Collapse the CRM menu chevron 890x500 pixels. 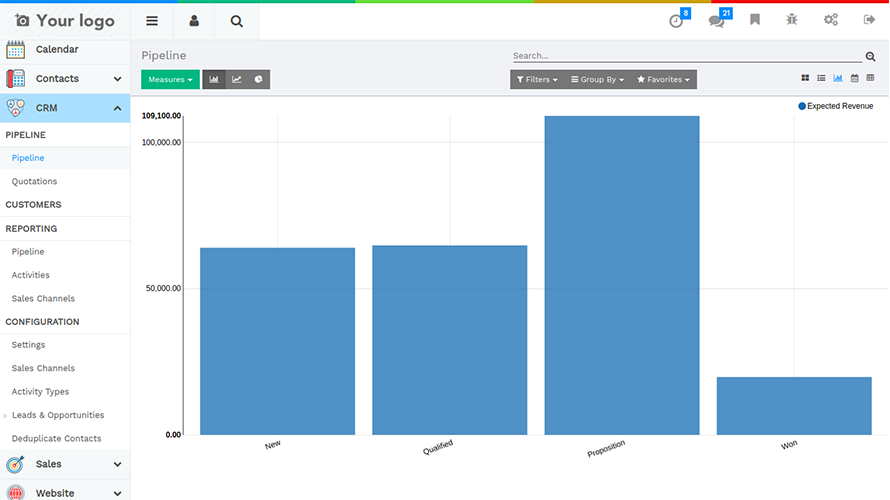117,108
